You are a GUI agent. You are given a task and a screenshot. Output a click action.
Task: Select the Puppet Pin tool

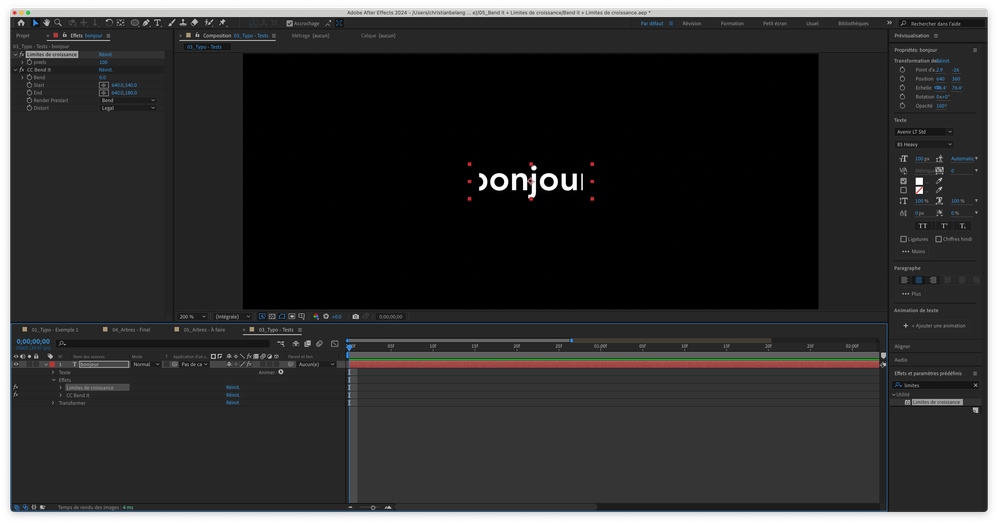coord(223,23)
